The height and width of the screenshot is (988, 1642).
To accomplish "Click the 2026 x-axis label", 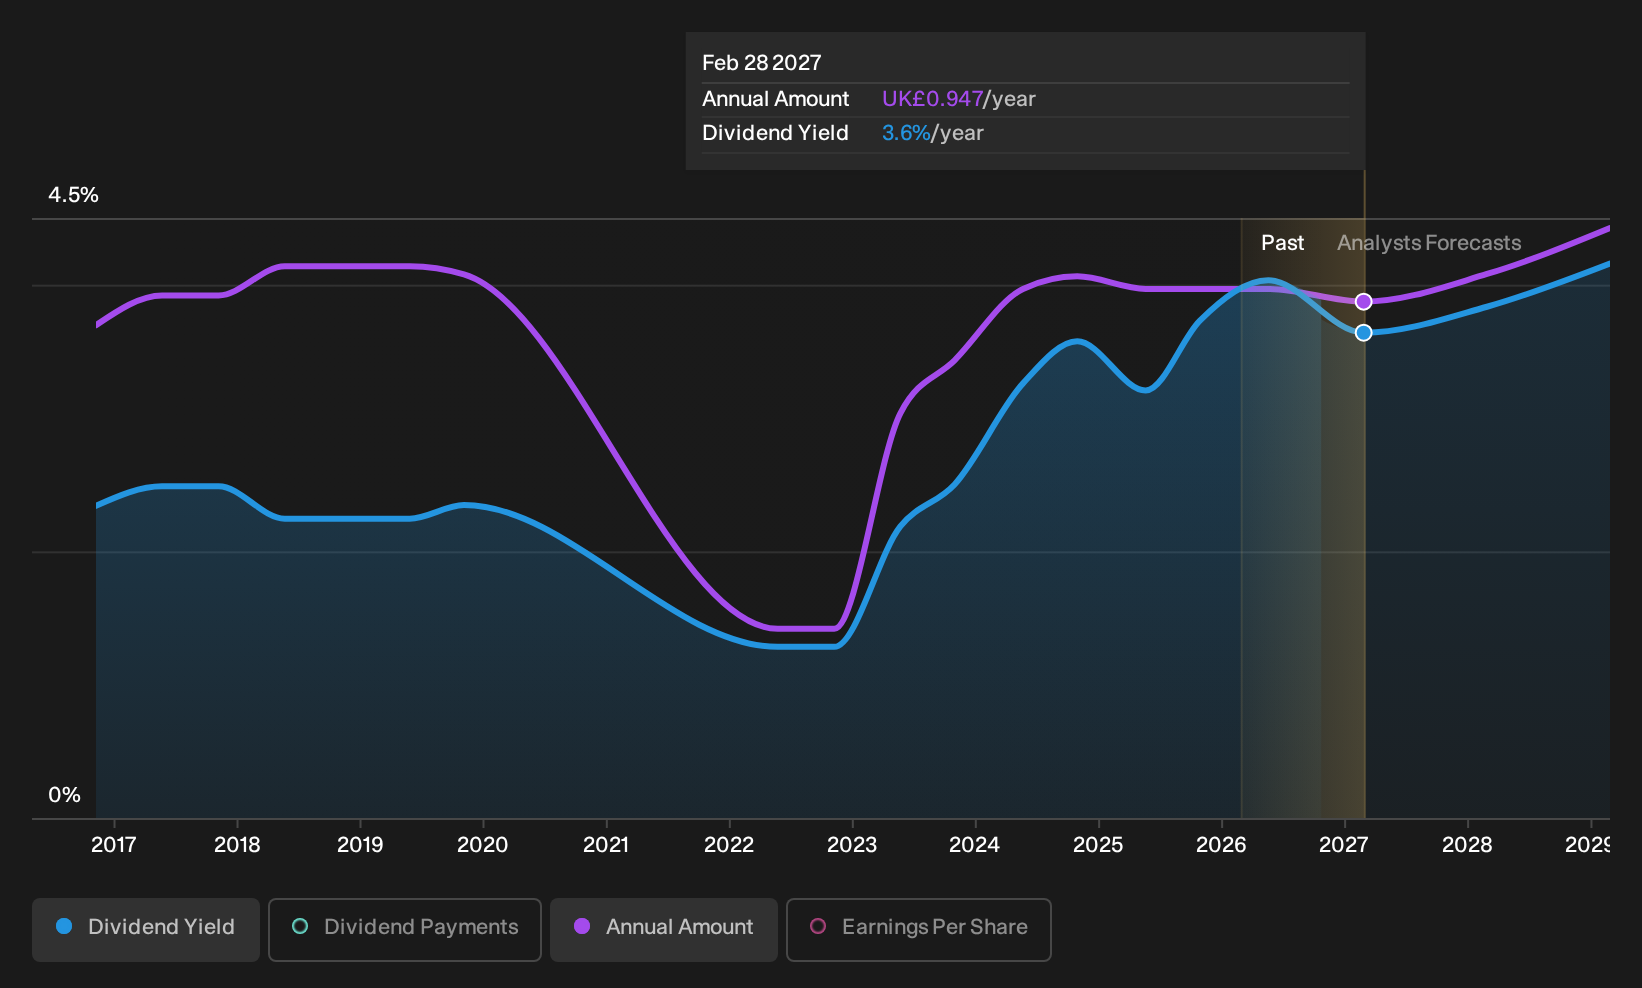I will [1221, 845].
